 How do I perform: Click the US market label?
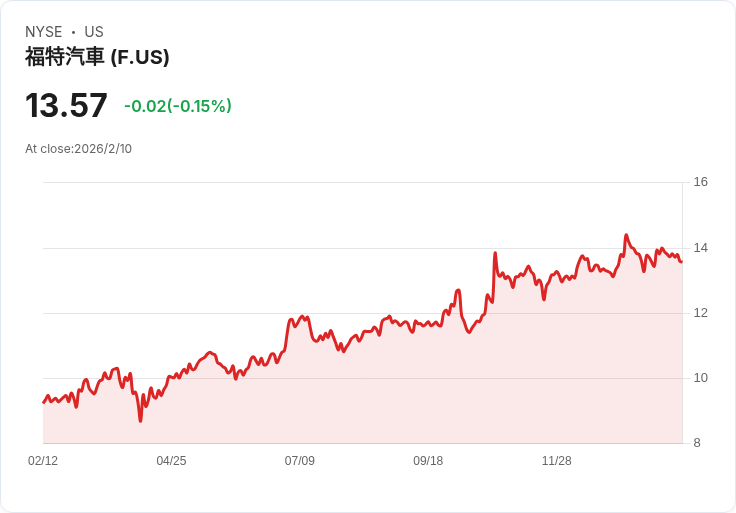(94, 32)
